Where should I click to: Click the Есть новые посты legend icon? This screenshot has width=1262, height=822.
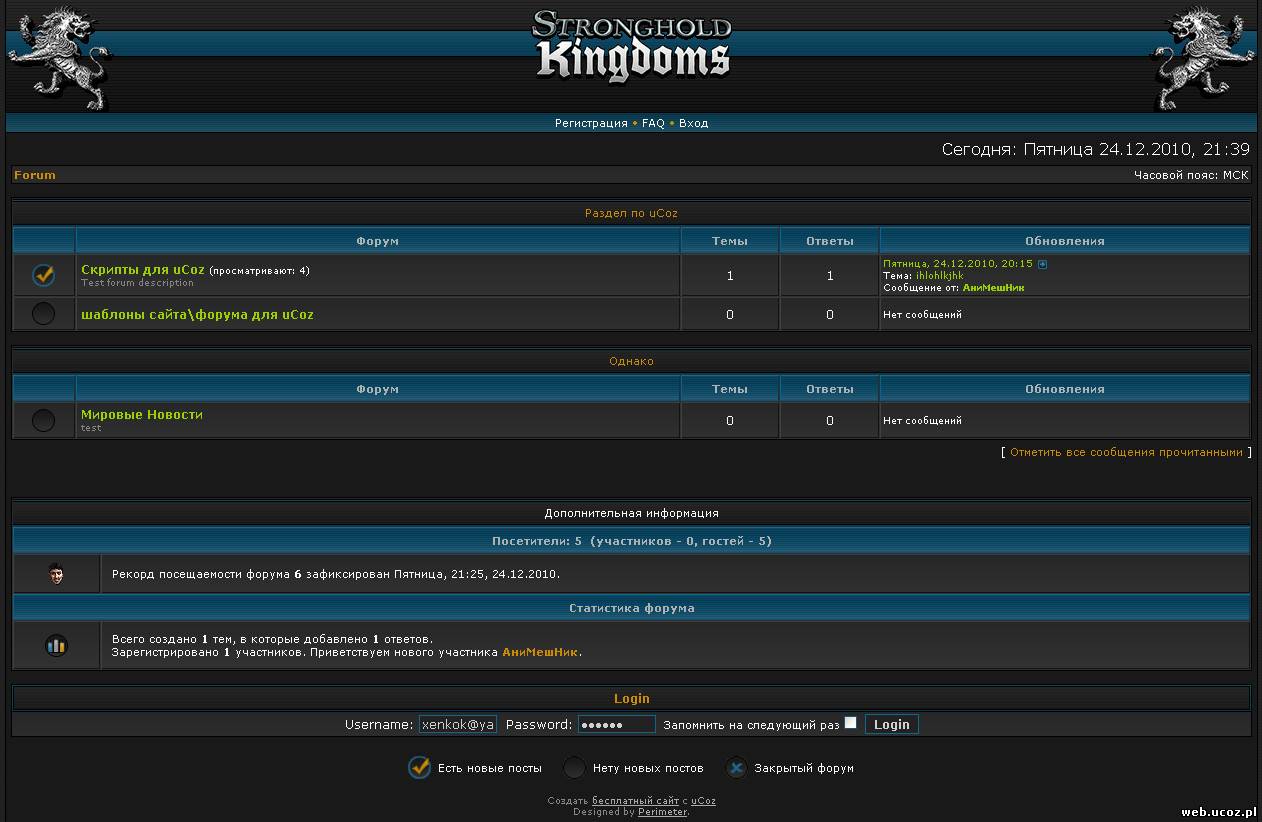[419, 768]
